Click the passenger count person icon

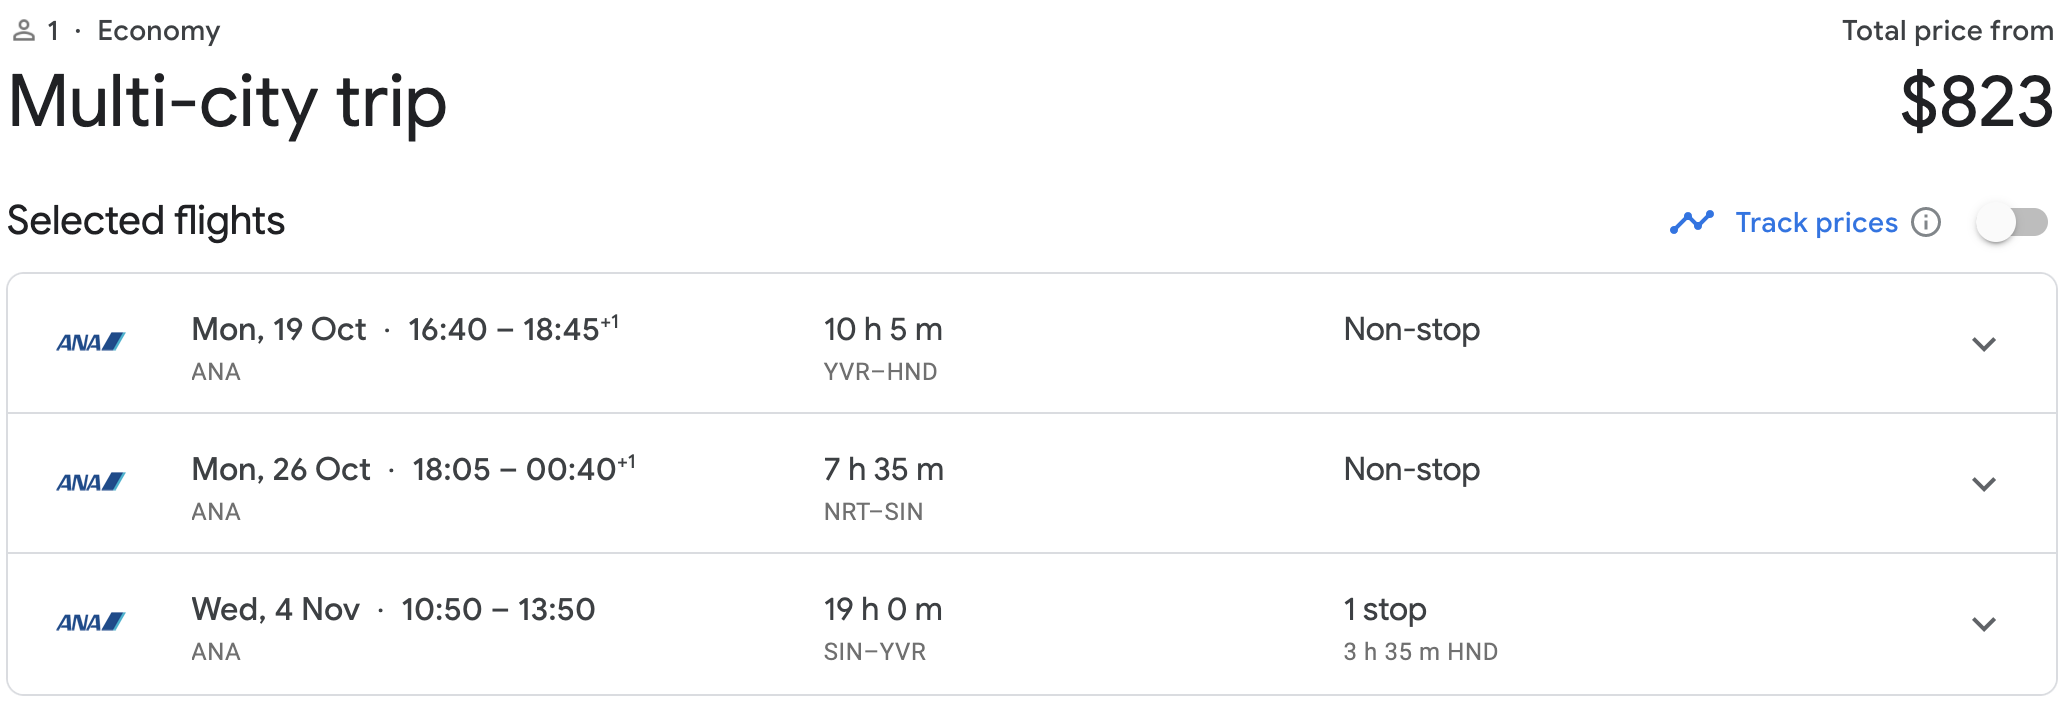click(x=24, y=31)
